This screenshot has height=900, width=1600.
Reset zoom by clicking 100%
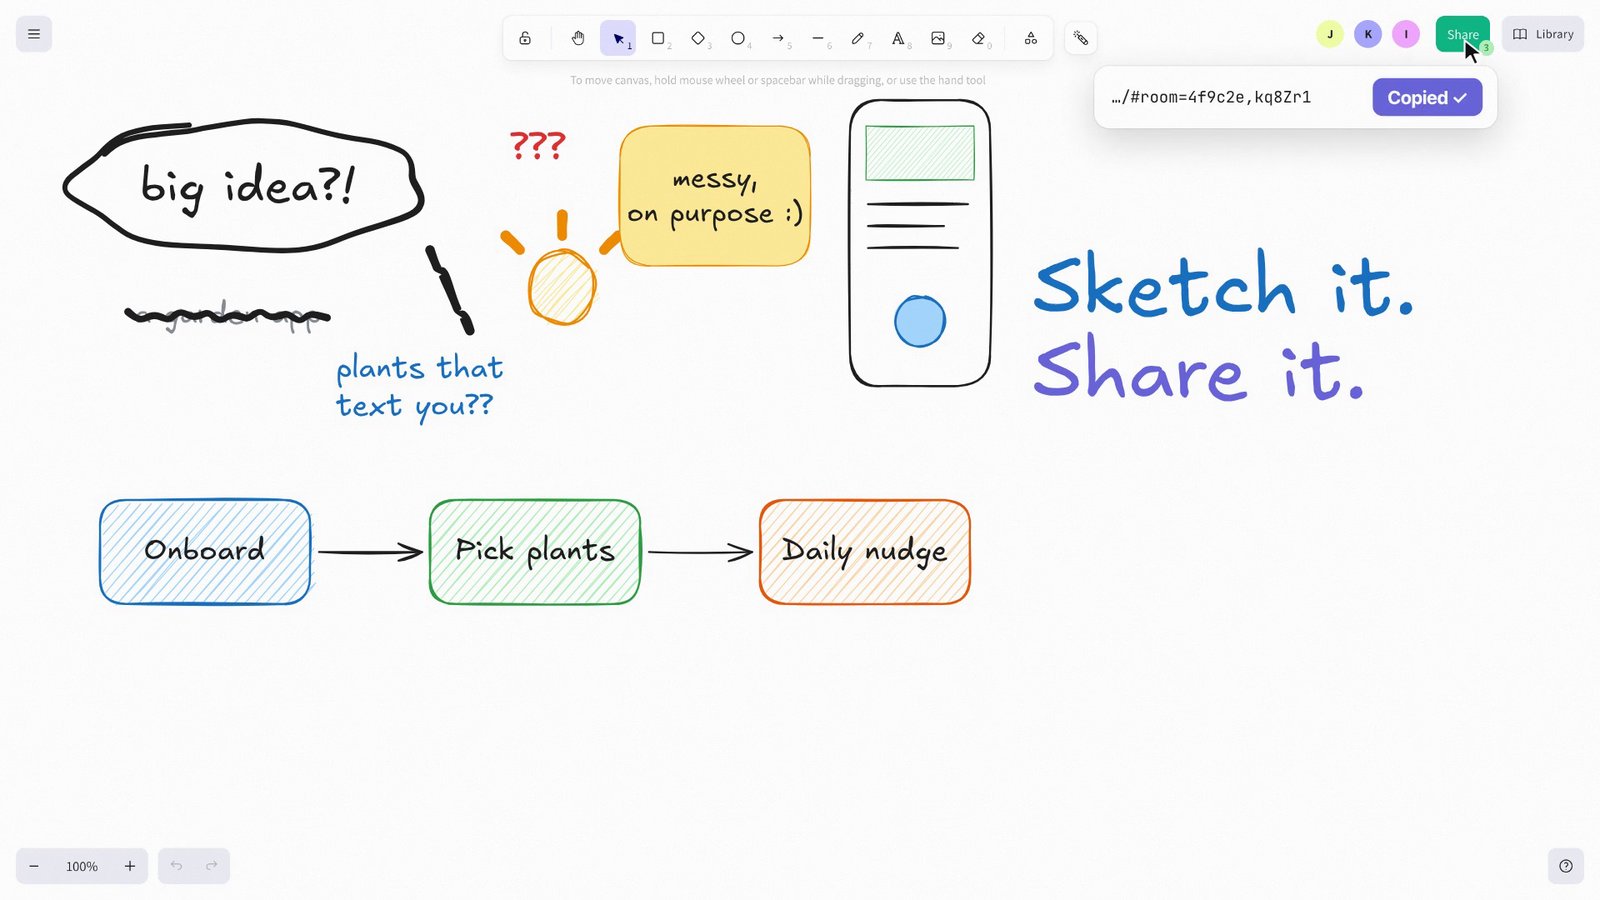[82, 866]
